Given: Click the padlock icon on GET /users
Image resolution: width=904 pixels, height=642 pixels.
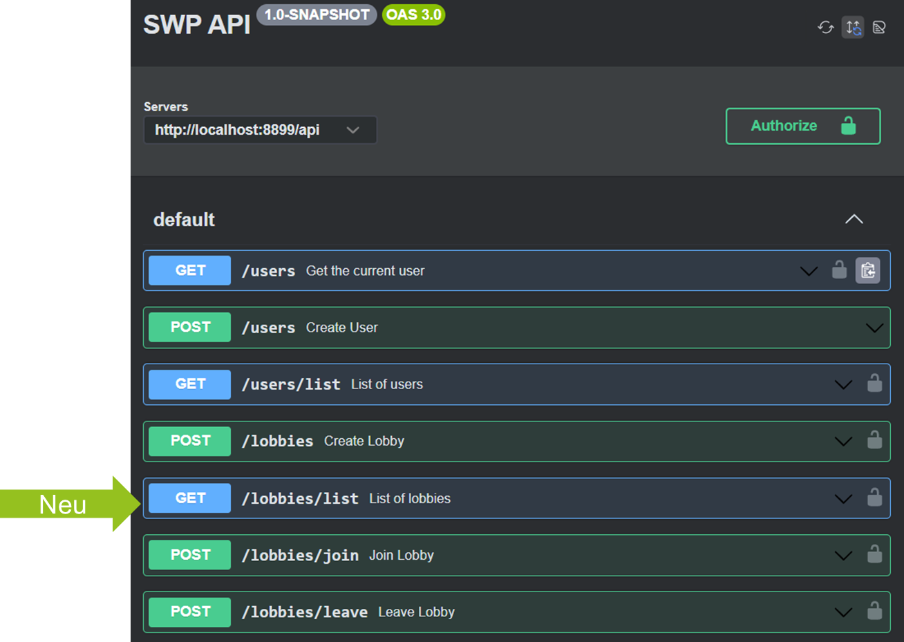Looking at the screenshot, I should tap(840, 270).
